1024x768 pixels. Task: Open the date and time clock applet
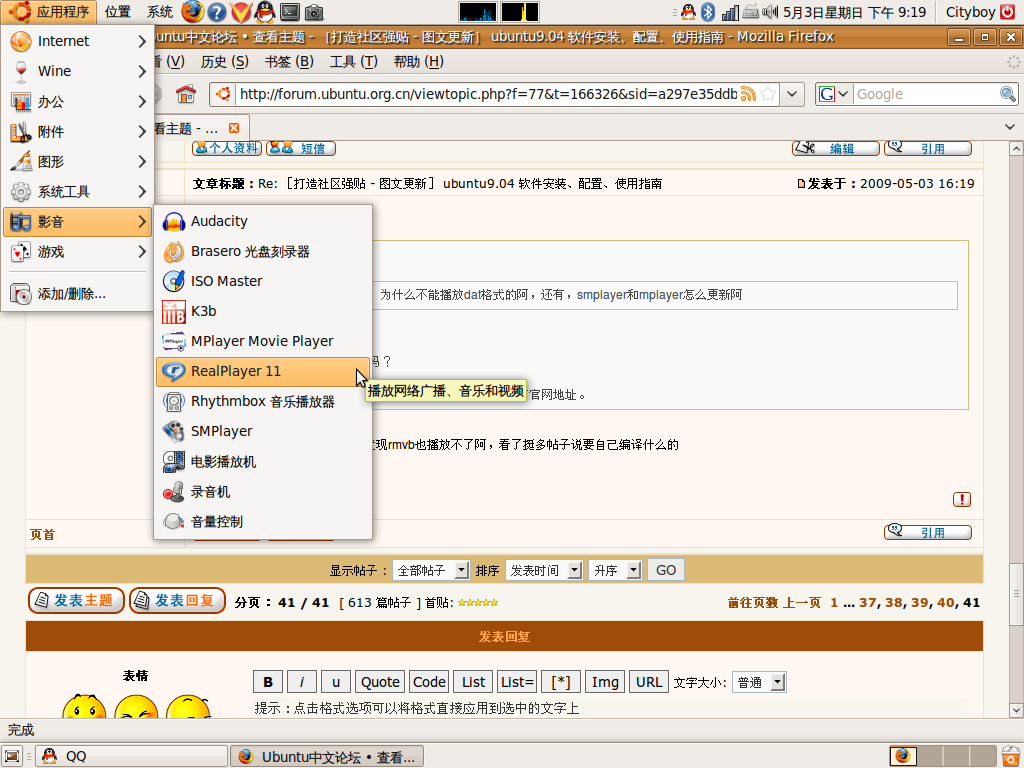click(854, 12)
